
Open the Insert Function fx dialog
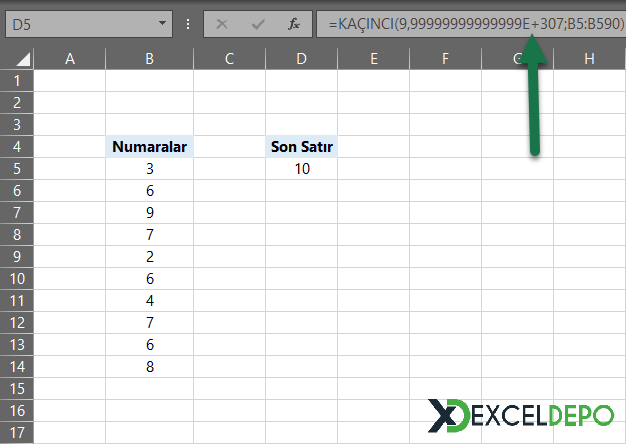click(294, 24)
